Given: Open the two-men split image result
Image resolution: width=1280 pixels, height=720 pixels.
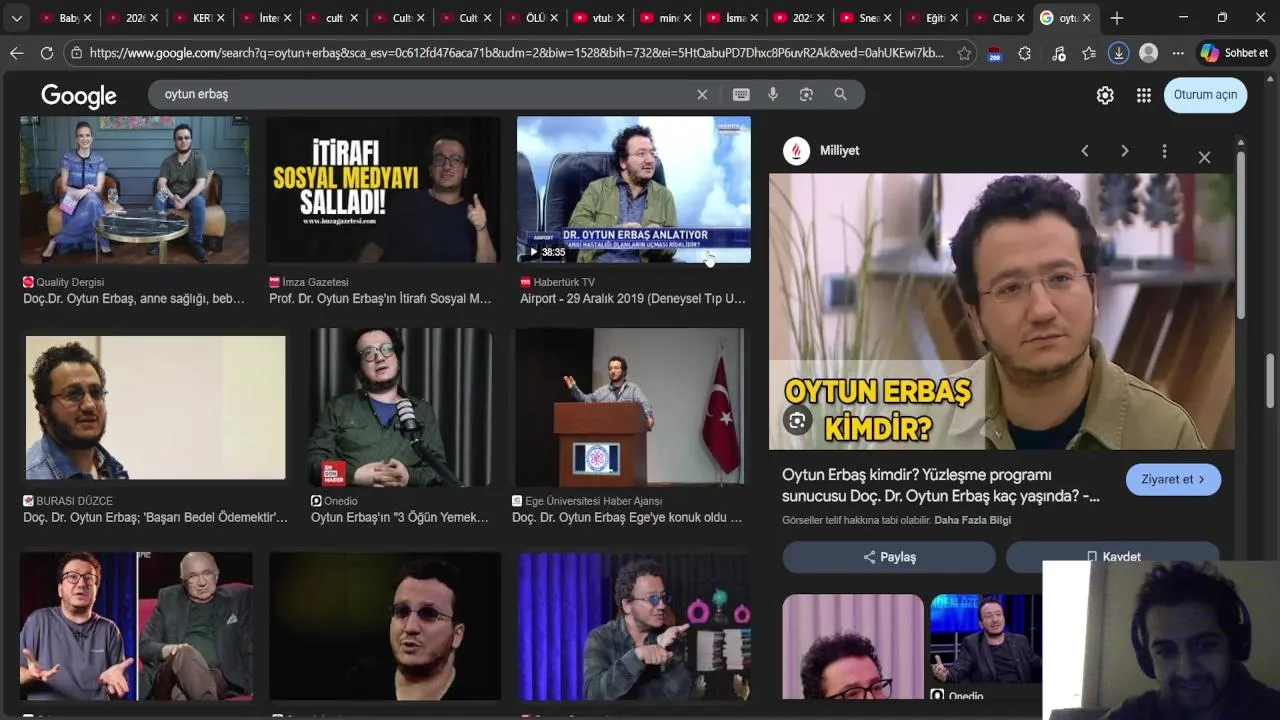Looking at the screenshot, I should click(x=136, y=626).
